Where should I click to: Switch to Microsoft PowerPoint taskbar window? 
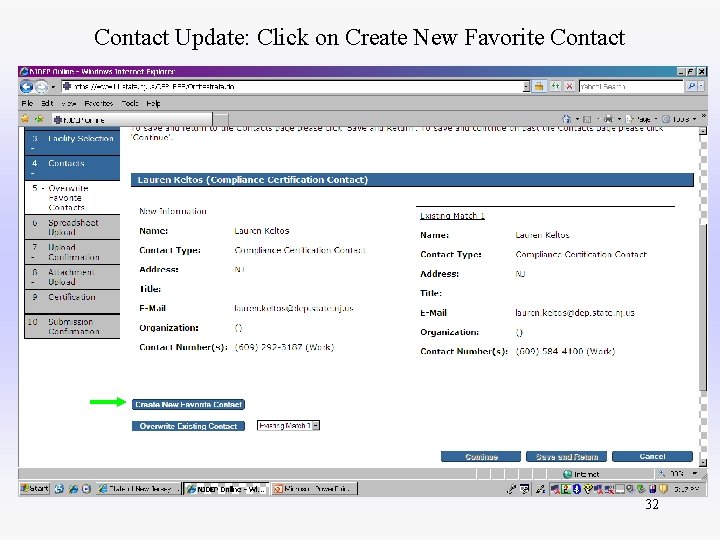(315, 489)
